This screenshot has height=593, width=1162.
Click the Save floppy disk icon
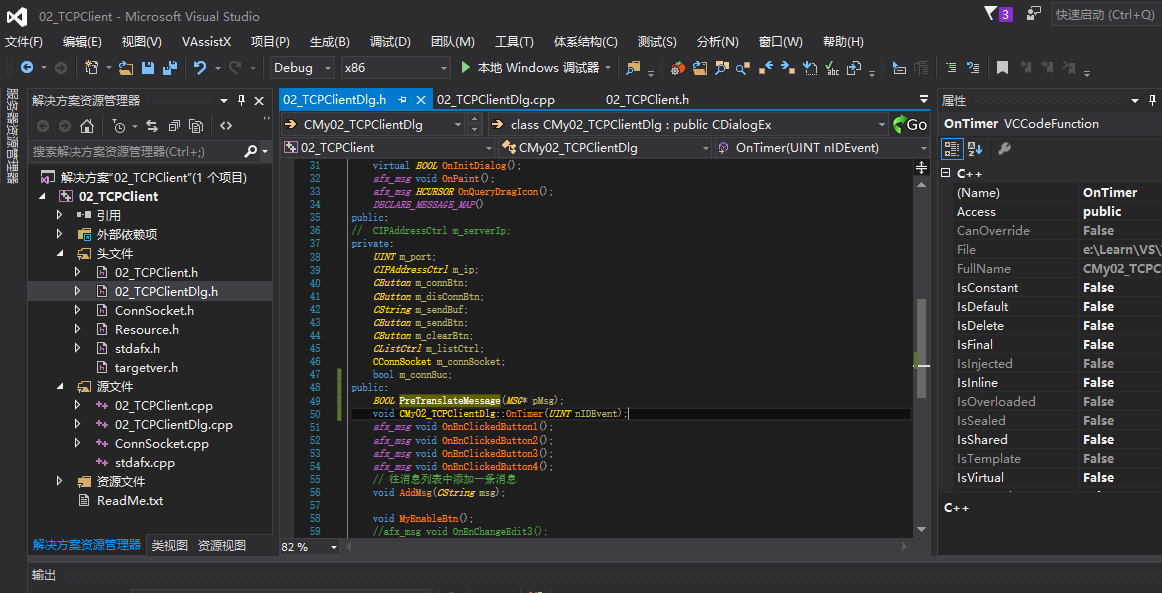point(148,67)
